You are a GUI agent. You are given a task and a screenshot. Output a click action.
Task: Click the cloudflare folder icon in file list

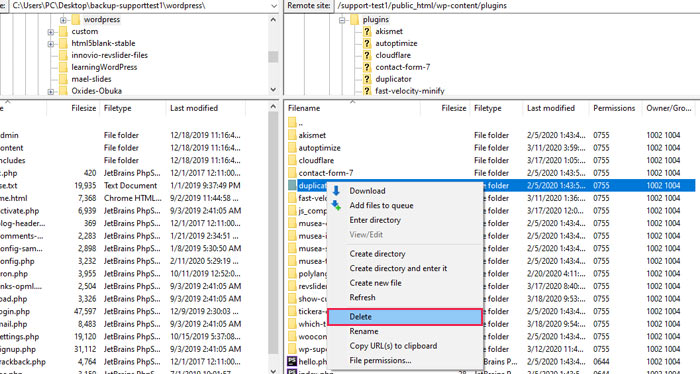tap(292, 160)
